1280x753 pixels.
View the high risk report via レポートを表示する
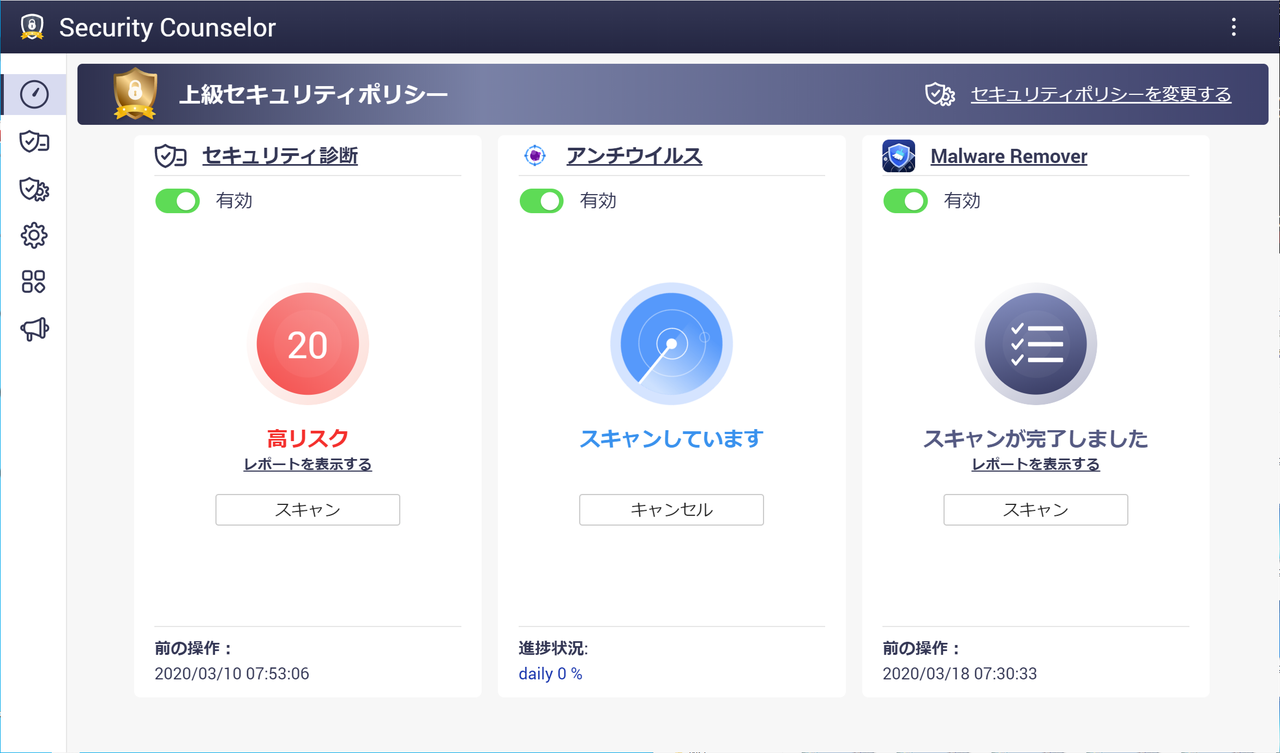[x=307, y=463]
